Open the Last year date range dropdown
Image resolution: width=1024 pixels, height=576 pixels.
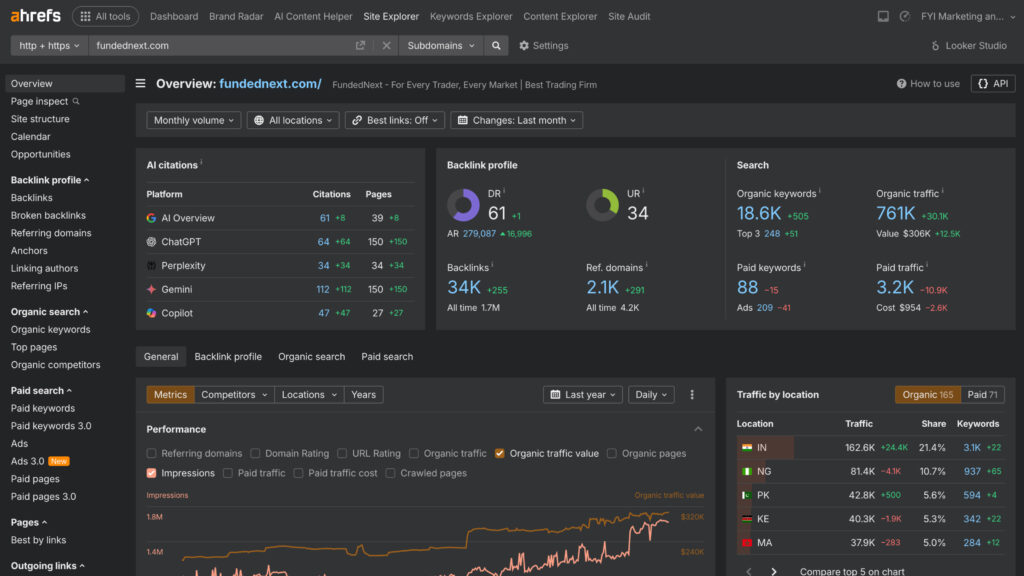(x=583, y=394)
